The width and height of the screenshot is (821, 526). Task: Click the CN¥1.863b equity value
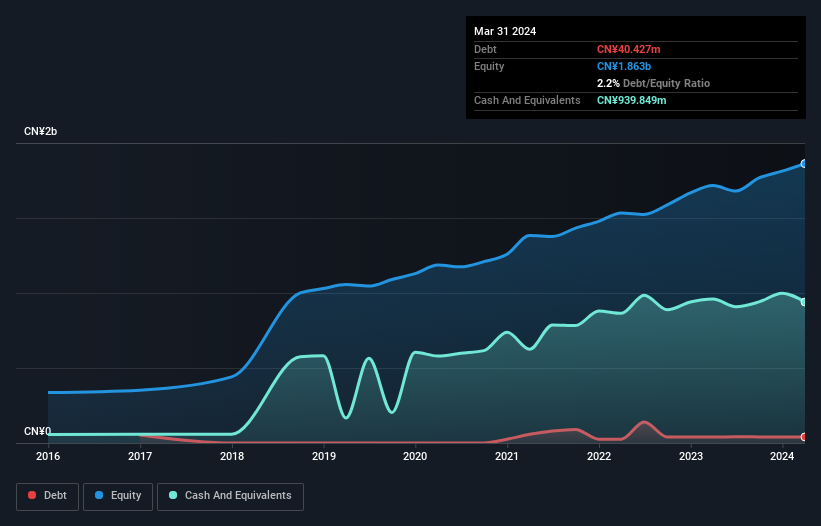click(624, 66)
